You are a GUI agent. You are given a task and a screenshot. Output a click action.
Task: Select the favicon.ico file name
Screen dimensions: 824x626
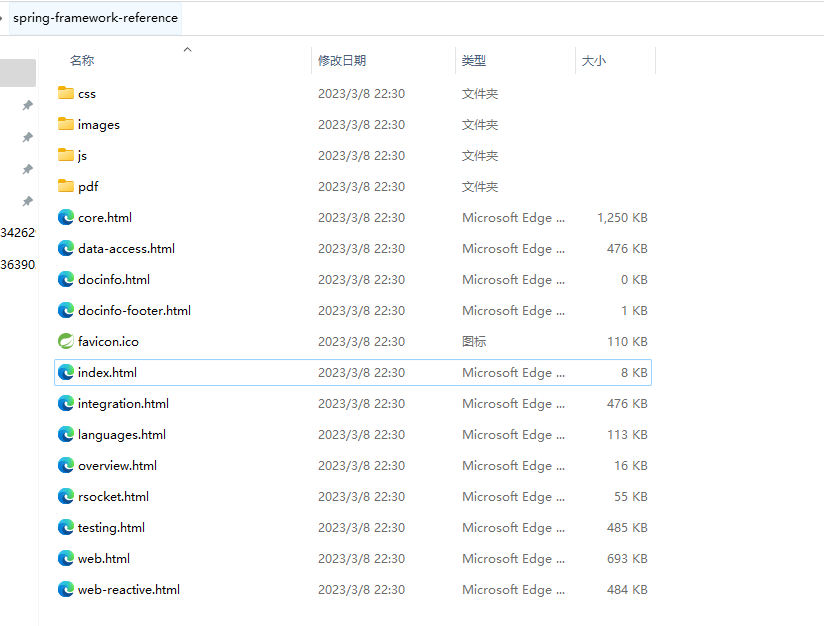[x=108, y=342]
